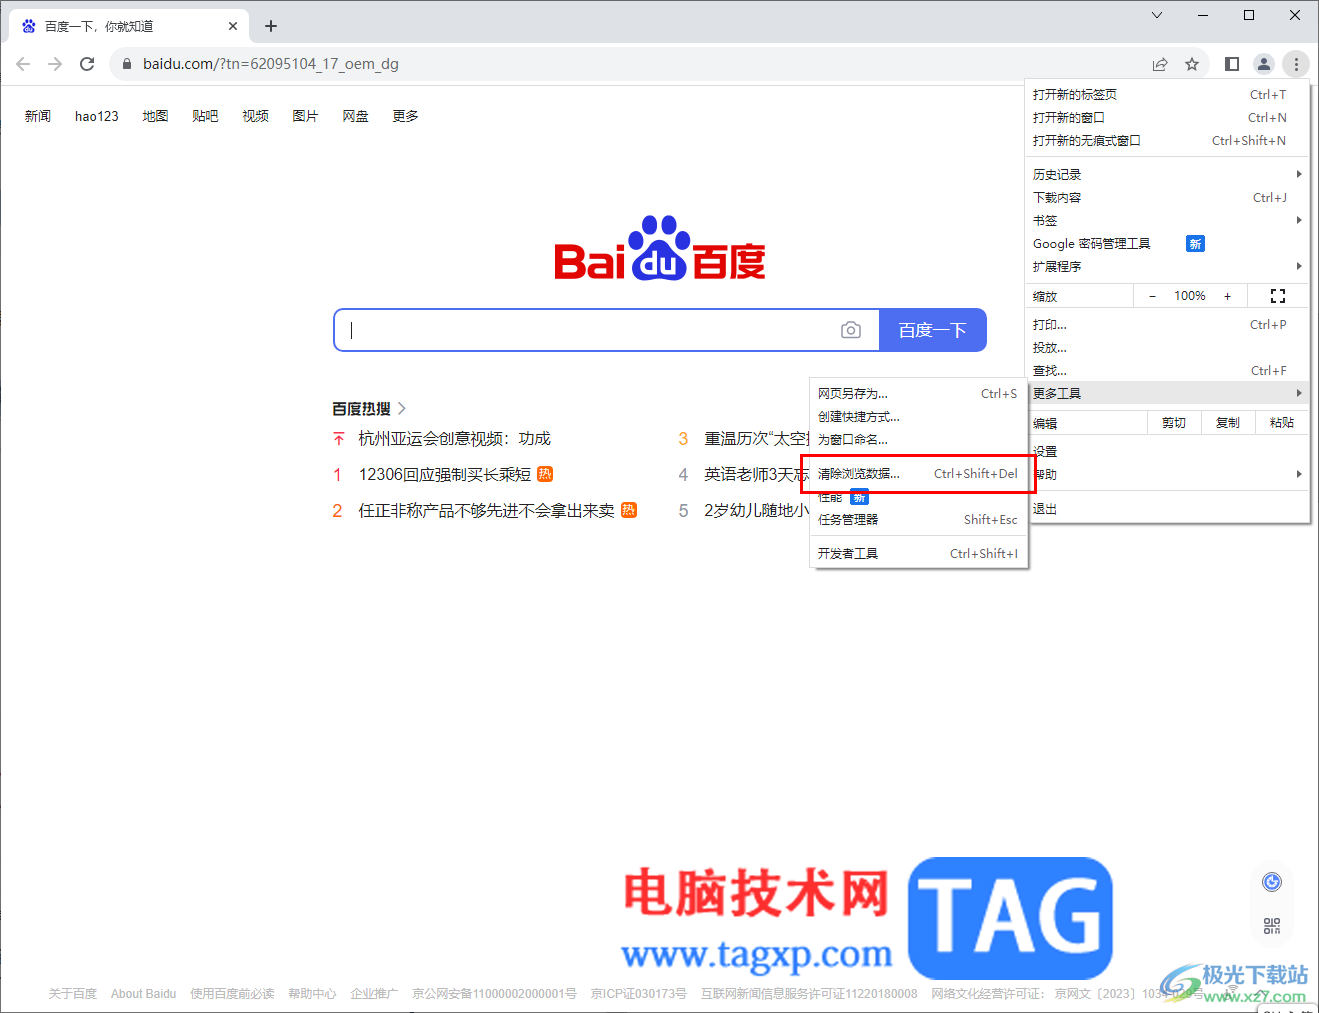
Task: Choose 查找... from the menu
Action: point(1168,370)
